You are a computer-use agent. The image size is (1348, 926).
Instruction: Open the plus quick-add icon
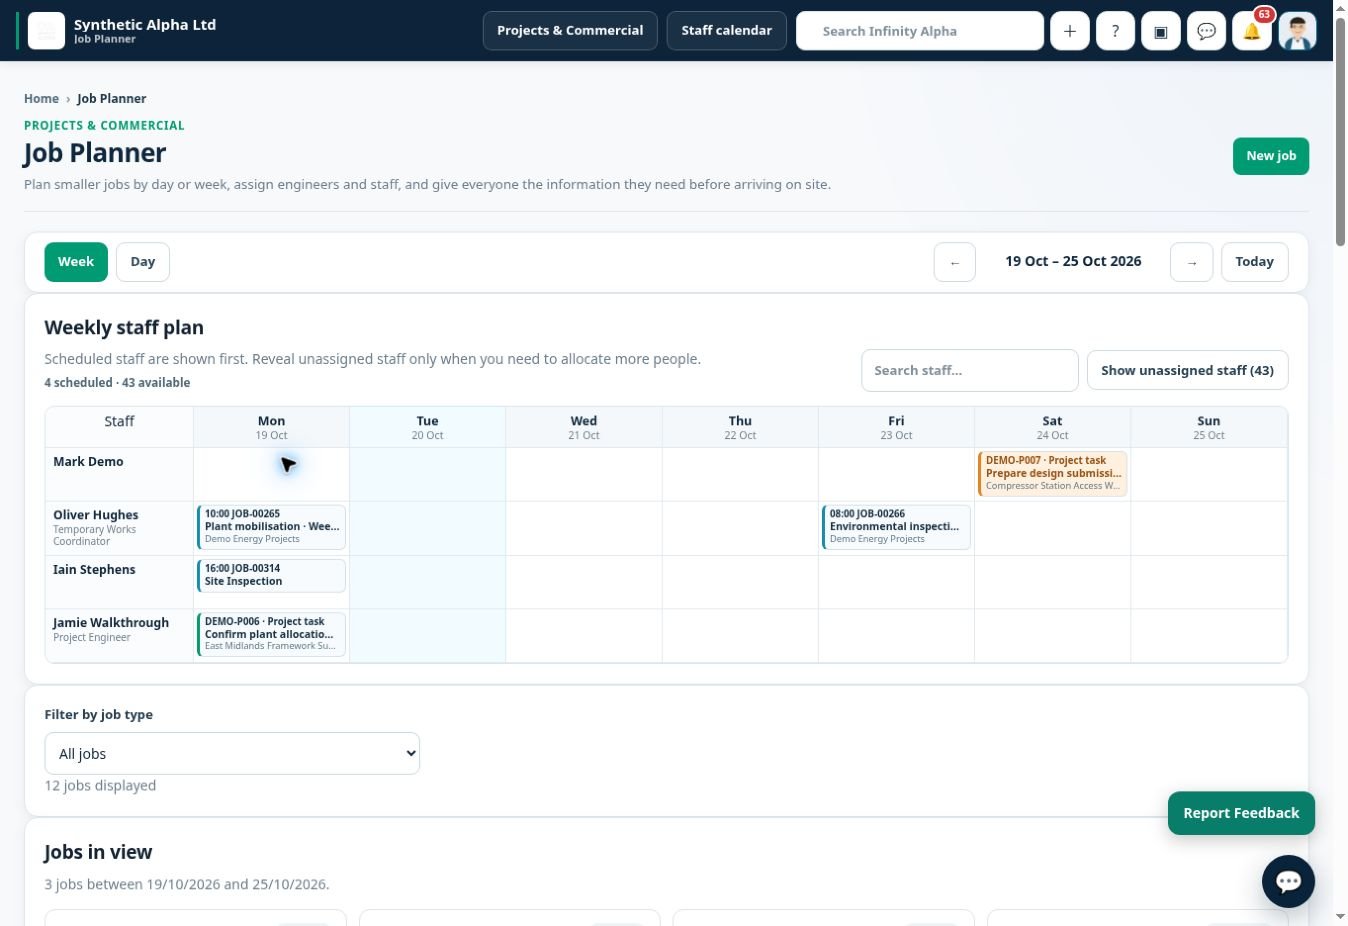(1069, 31)
